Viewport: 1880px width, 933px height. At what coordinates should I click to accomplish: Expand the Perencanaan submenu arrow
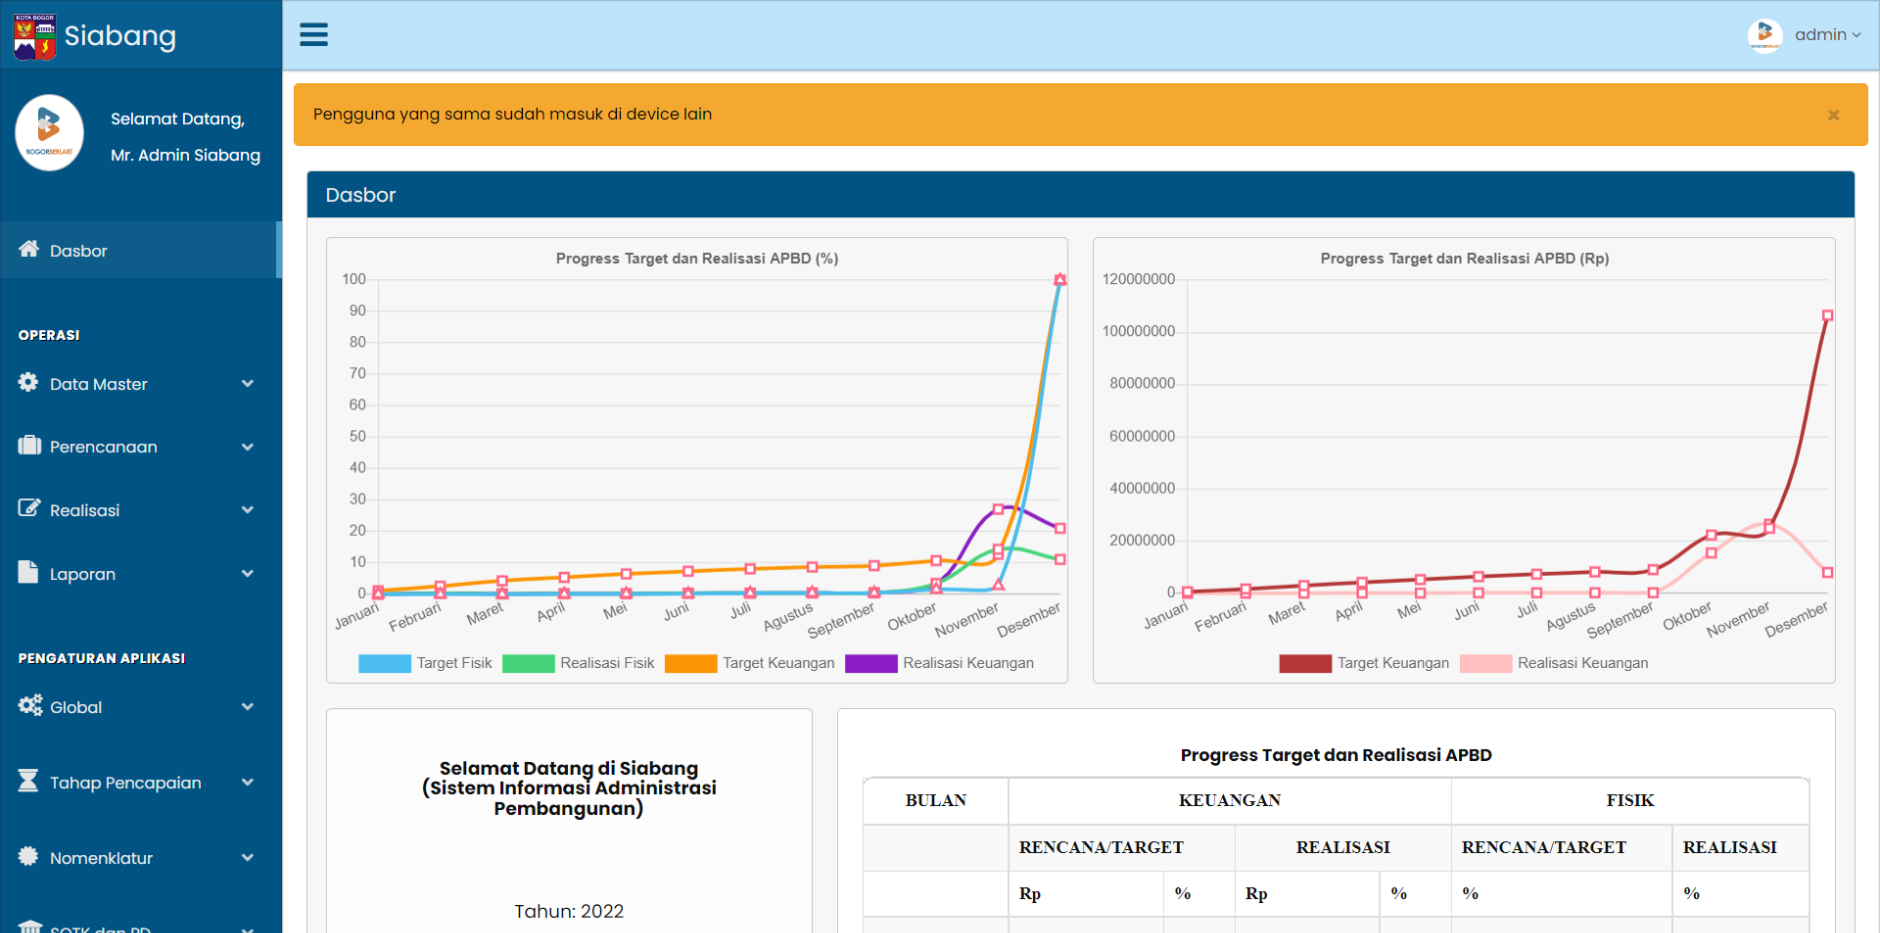[247, 447]
